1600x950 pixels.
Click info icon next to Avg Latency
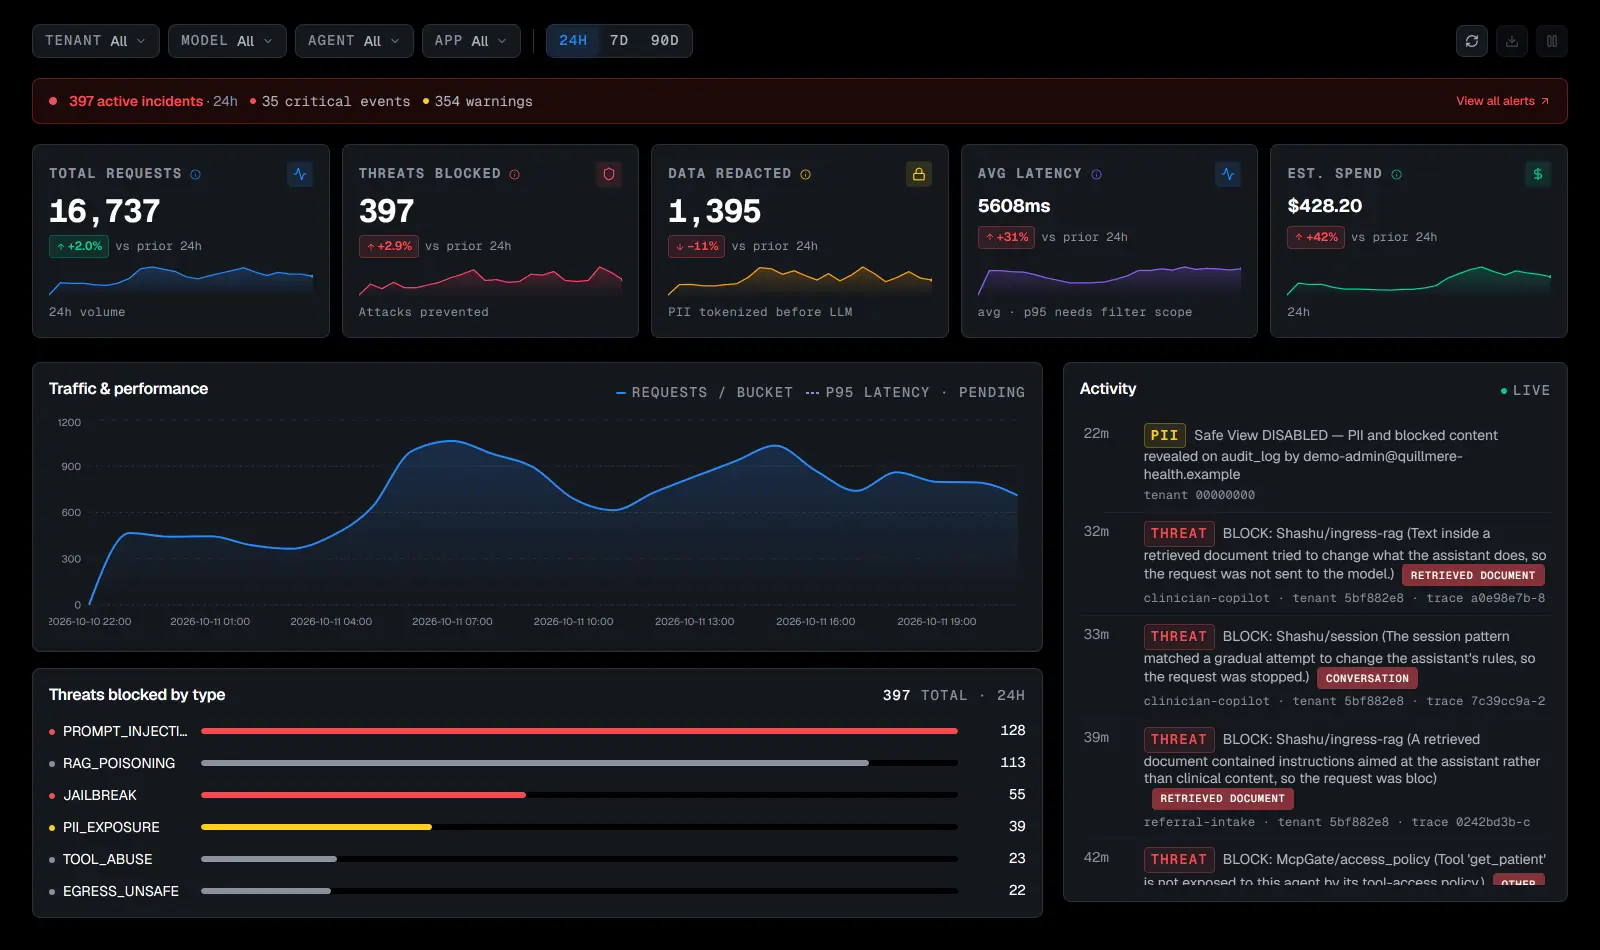click(x=1097, y=174)
